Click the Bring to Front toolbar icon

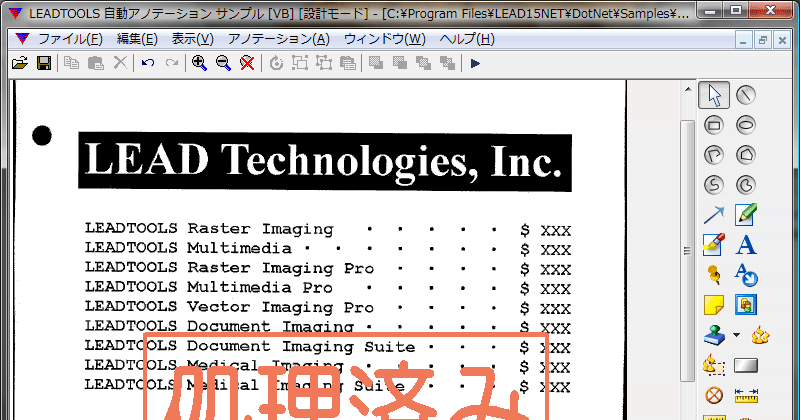(376, 63)
